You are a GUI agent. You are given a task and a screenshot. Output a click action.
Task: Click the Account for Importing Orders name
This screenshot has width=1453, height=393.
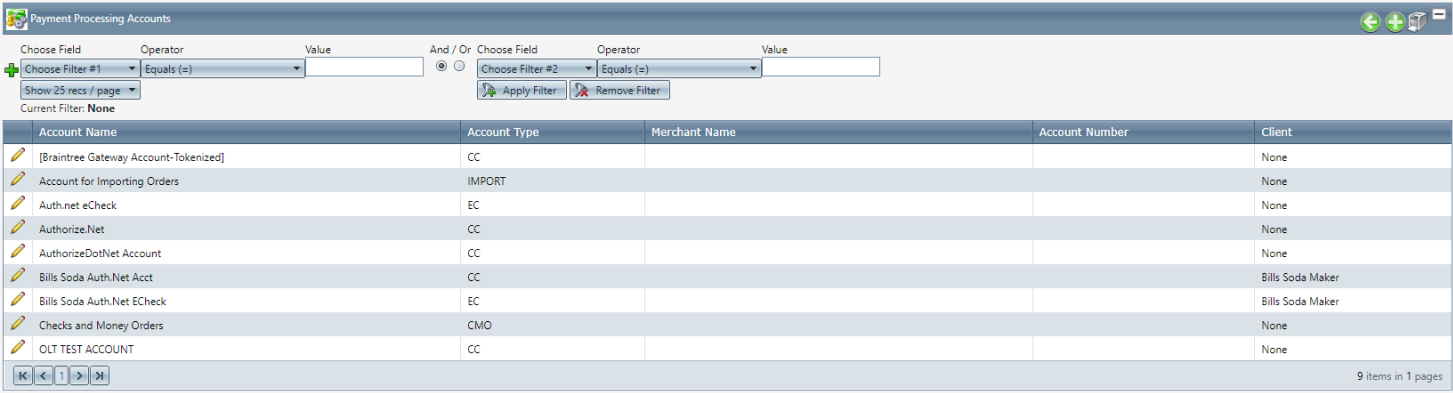(109, 181)
